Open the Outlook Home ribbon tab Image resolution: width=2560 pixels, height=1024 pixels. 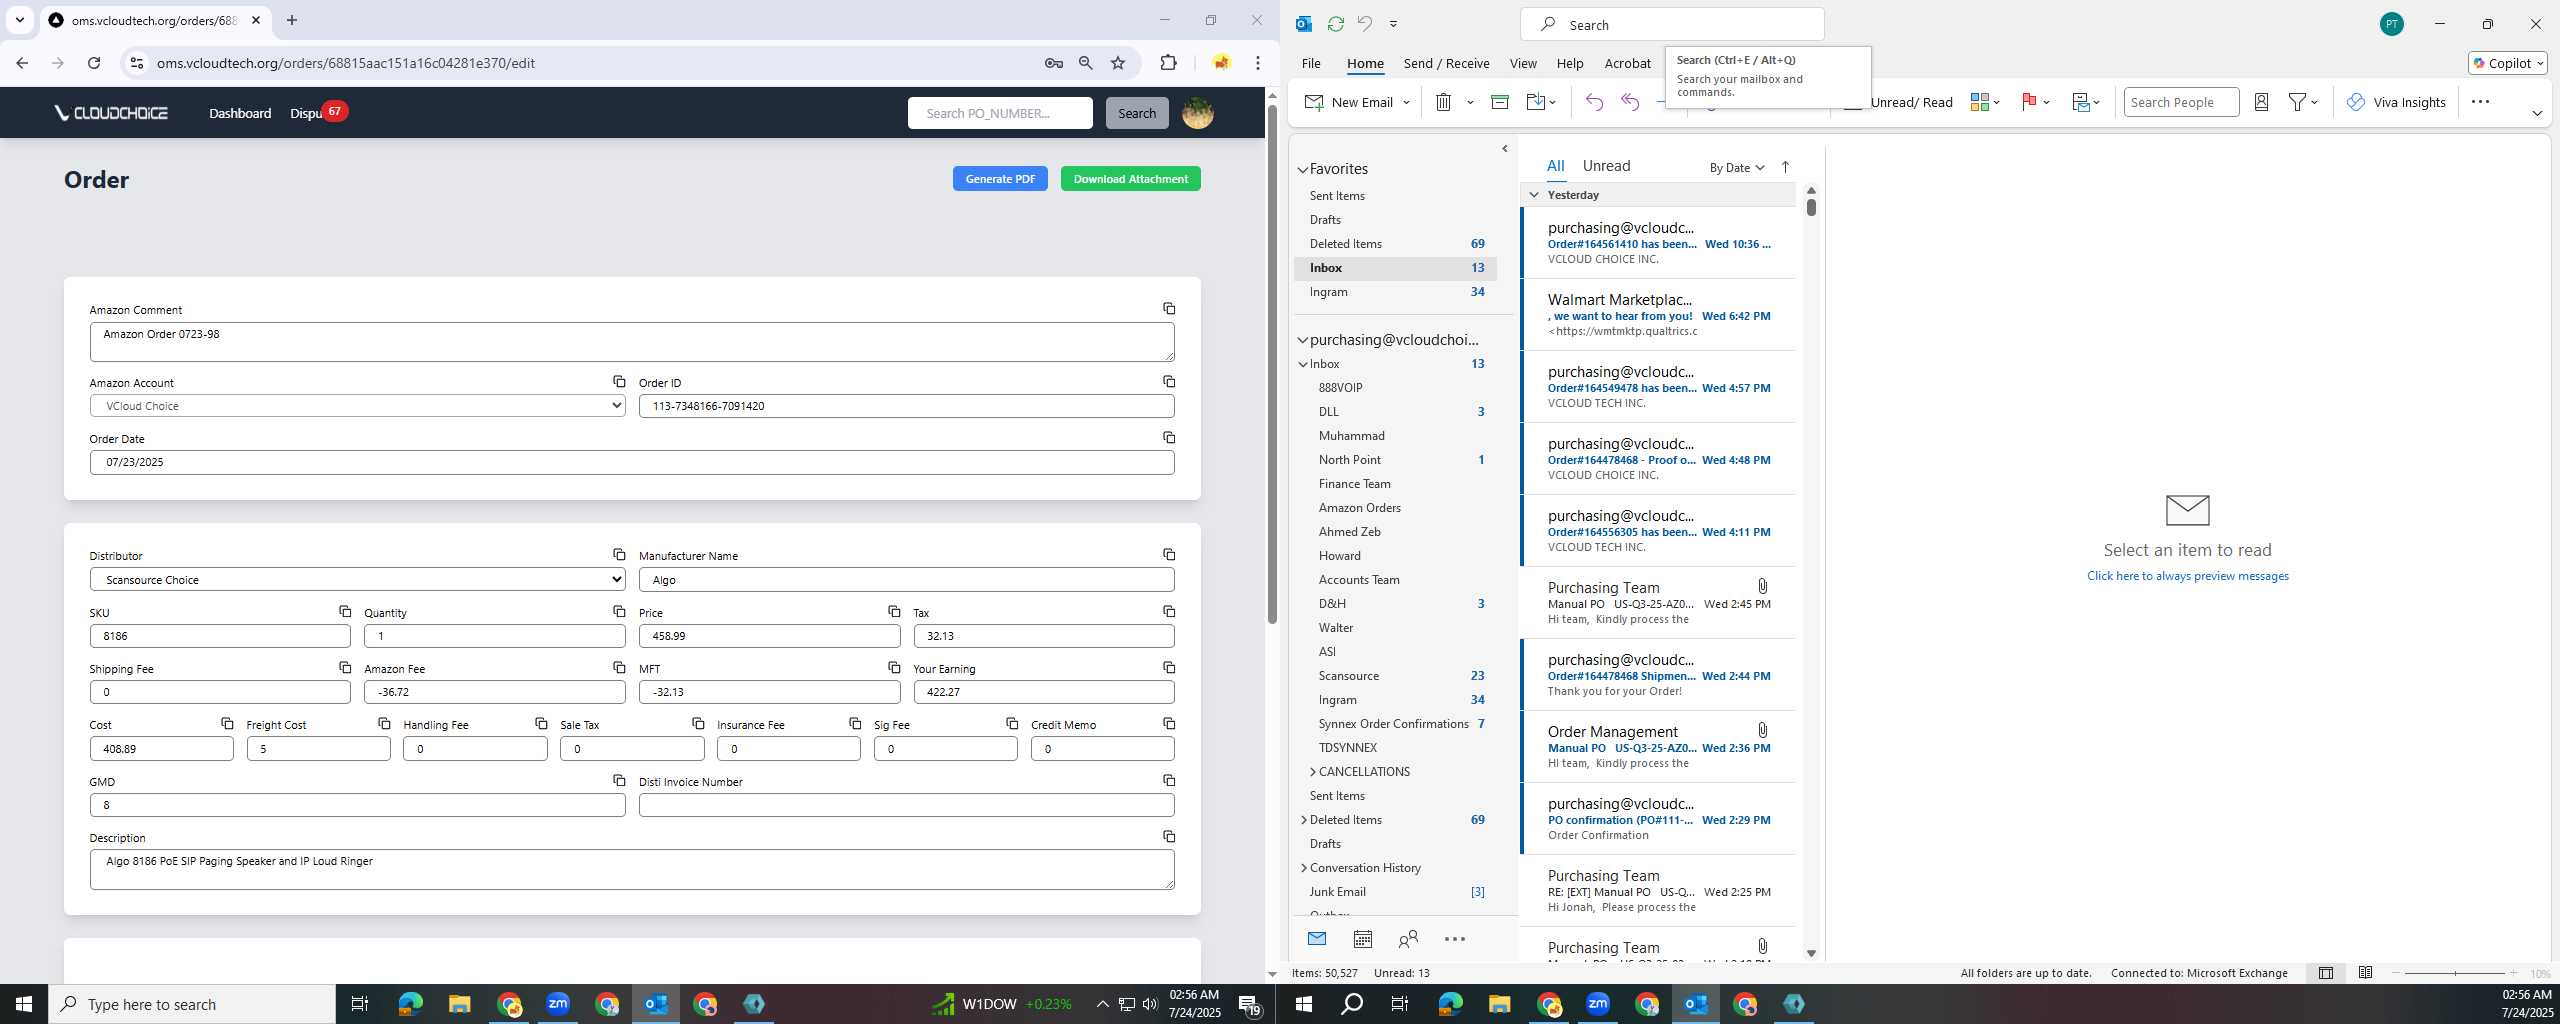(x=1365, y=63)
